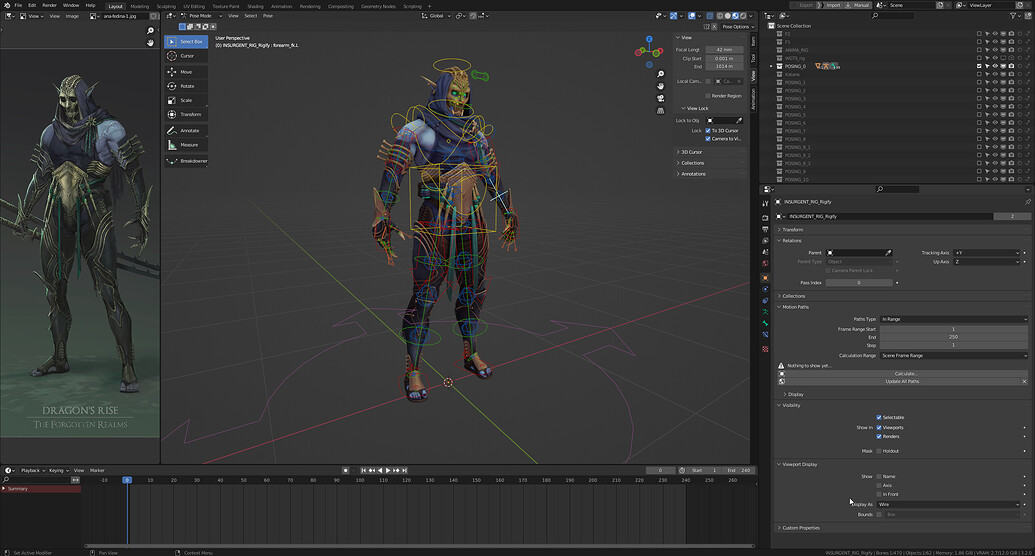Open the Tool sidebar tab
This screenshot has height=556, width=1035.
coord(753,59)
